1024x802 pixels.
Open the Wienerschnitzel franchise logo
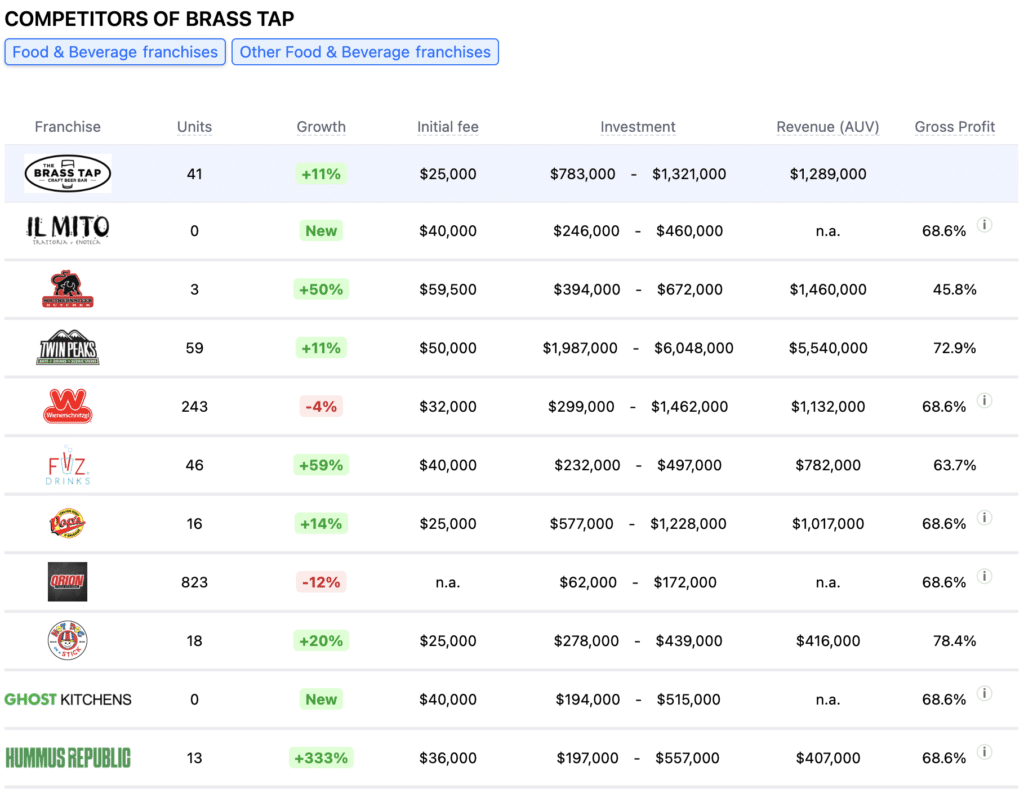[68, 406]
